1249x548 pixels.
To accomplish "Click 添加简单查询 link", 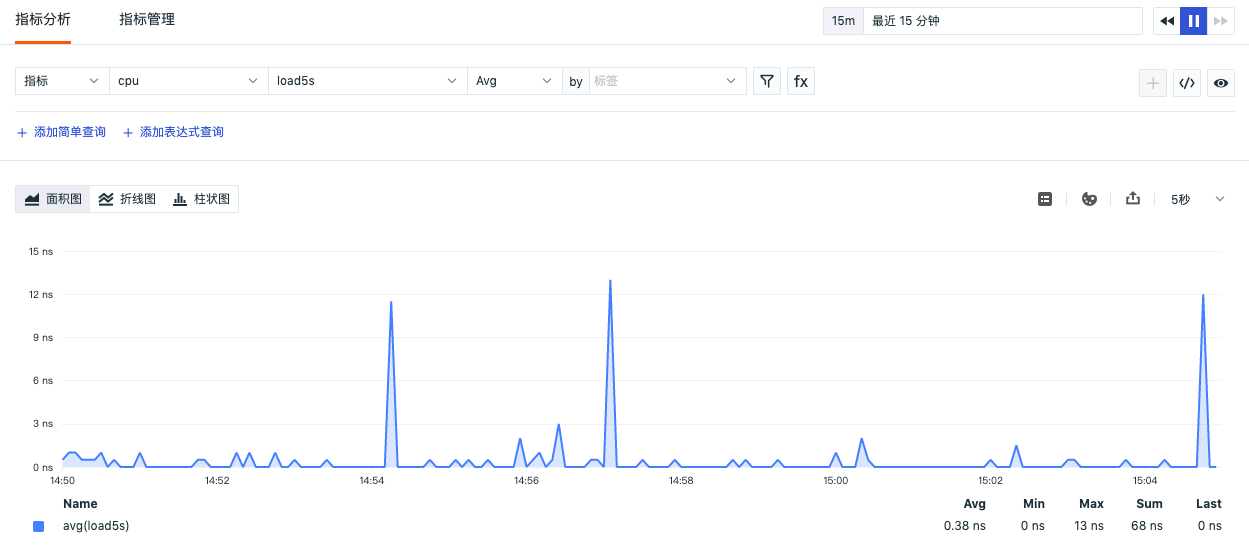I will pos(61,132).
